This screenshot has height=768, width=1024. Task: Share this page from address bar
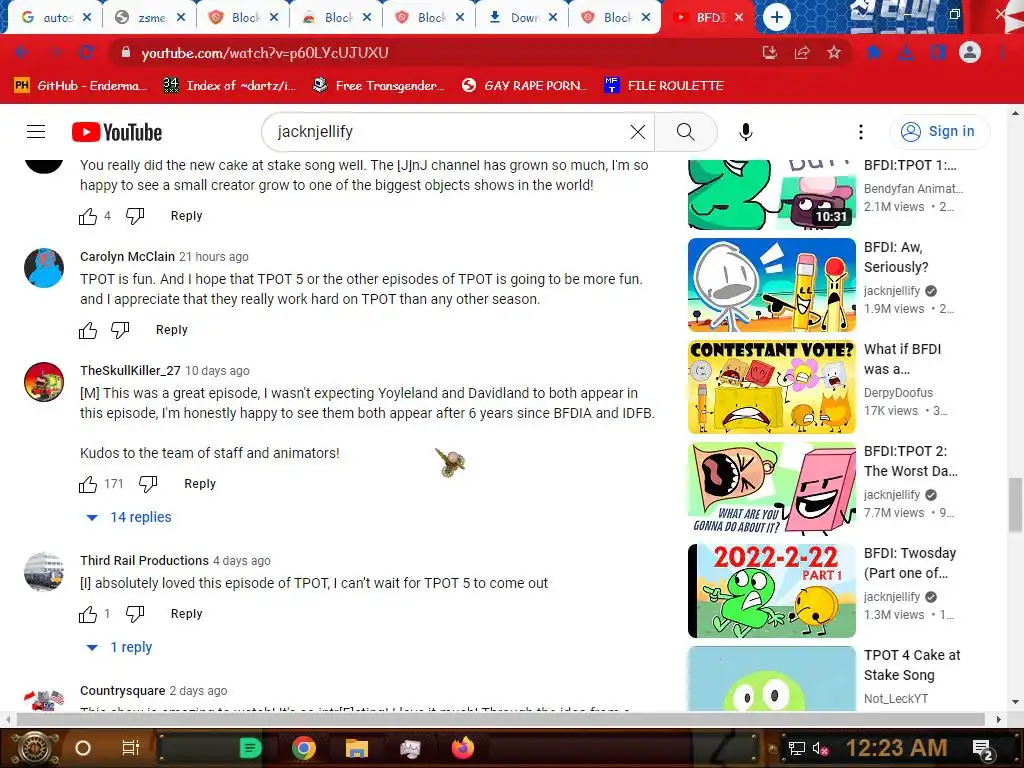click(802, 53)
